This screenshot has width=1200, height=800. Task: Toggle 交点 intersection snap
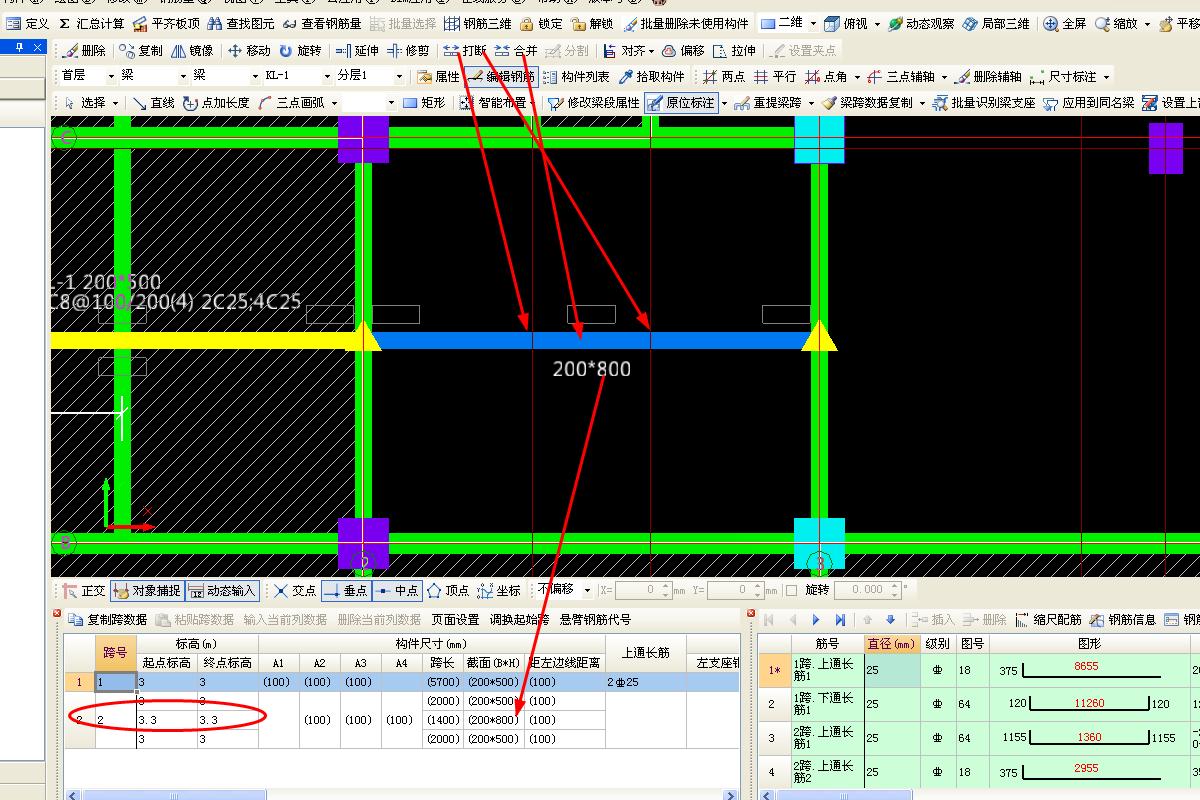click(x=294, y=591)
